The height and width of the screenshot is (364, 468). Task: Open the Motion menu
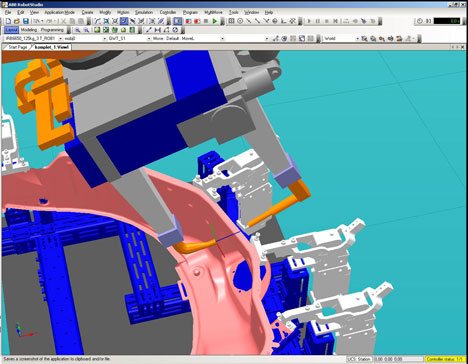point(123,12)
